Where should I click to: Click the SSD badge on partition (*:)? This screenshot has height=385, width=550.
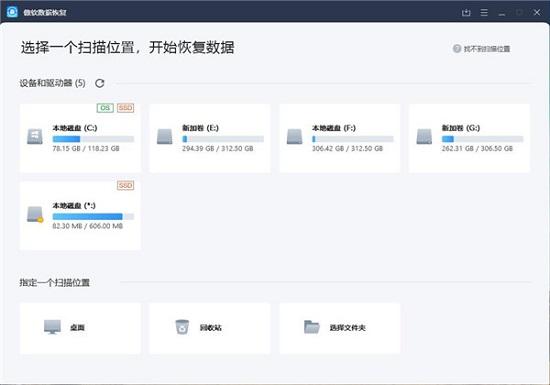[125, 185]
